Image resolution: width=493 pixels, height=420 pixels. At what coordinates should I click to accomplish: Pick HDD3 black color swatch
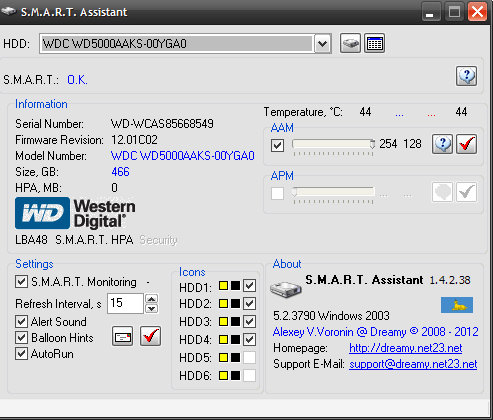point(235,322)
